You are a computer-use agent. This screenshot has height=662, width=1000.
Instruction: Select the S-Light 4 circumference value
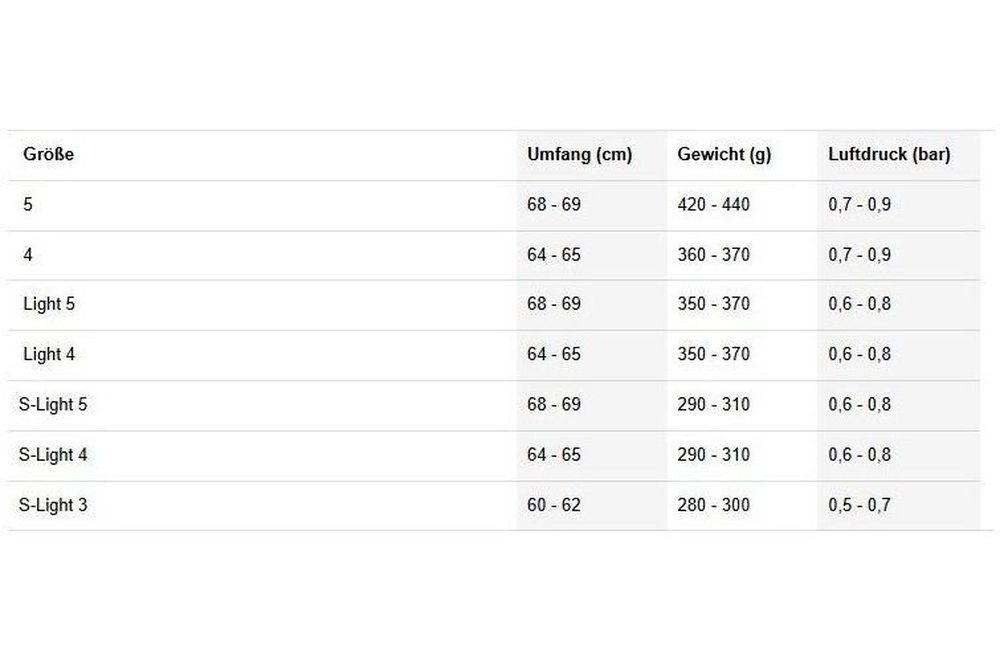(553, 455)
